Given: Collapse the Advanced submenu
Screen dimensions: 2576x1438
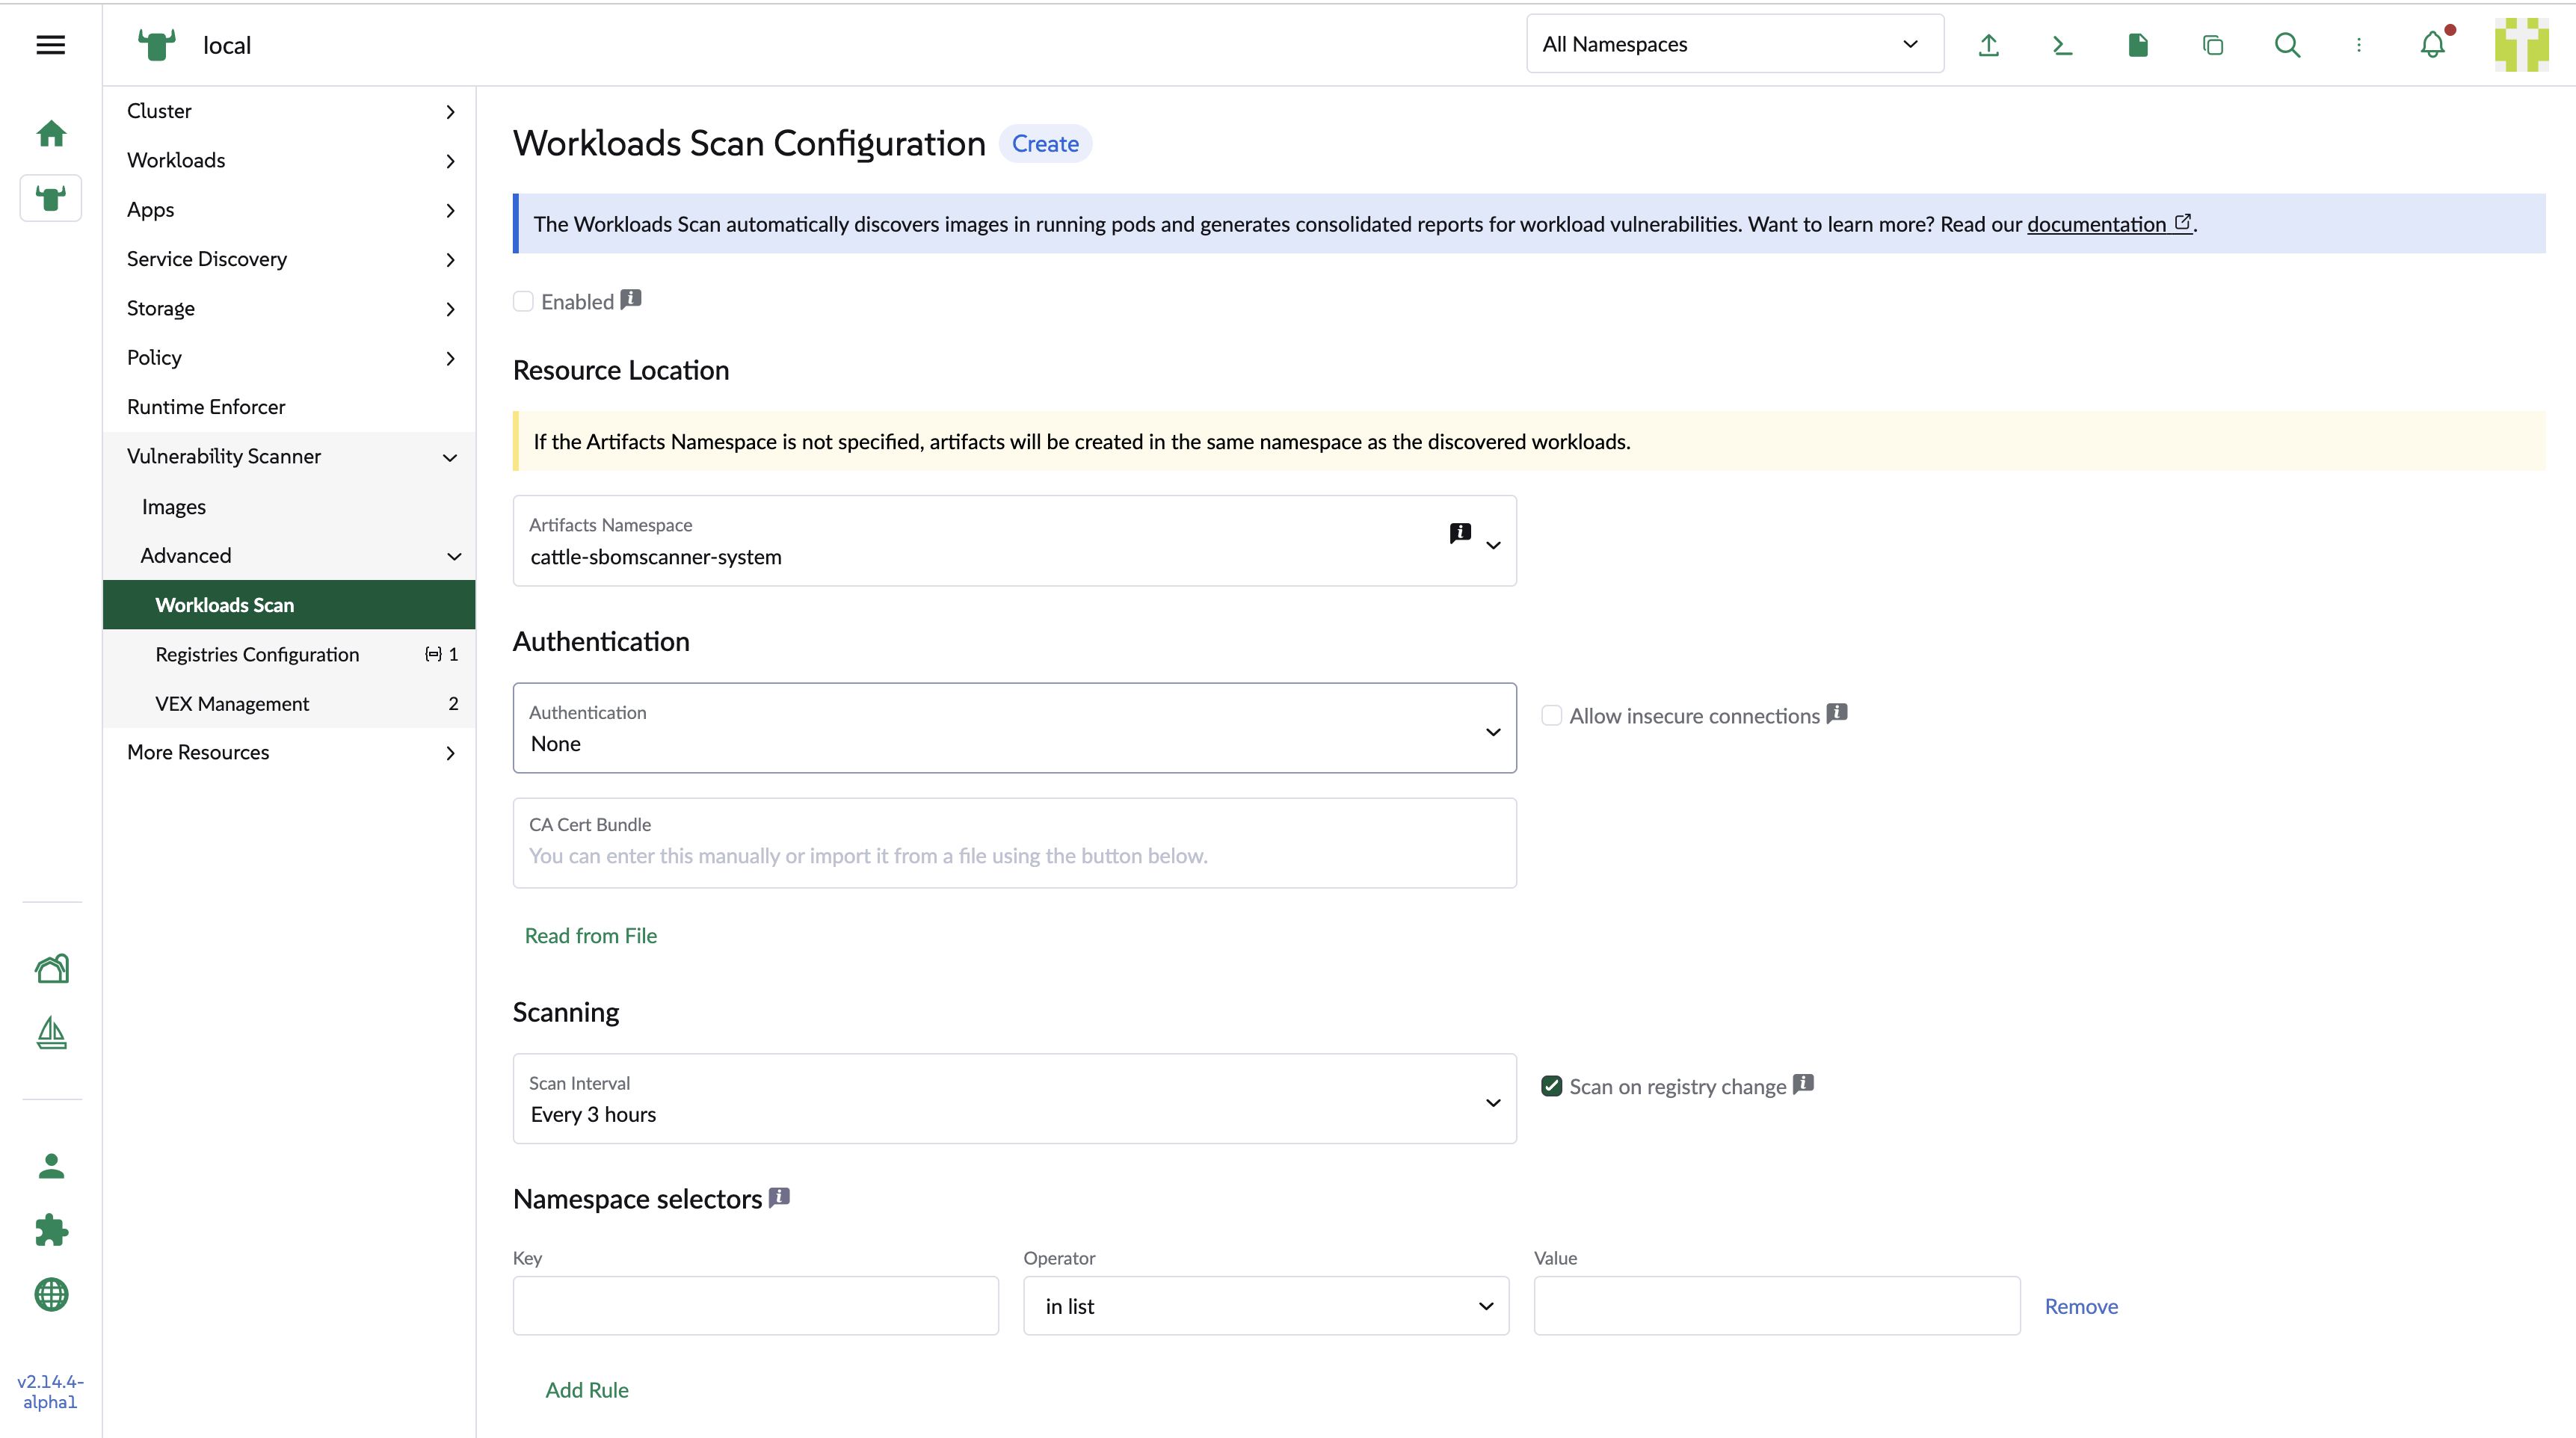Looking at the screenshot, I should click(x=289, y=555).
